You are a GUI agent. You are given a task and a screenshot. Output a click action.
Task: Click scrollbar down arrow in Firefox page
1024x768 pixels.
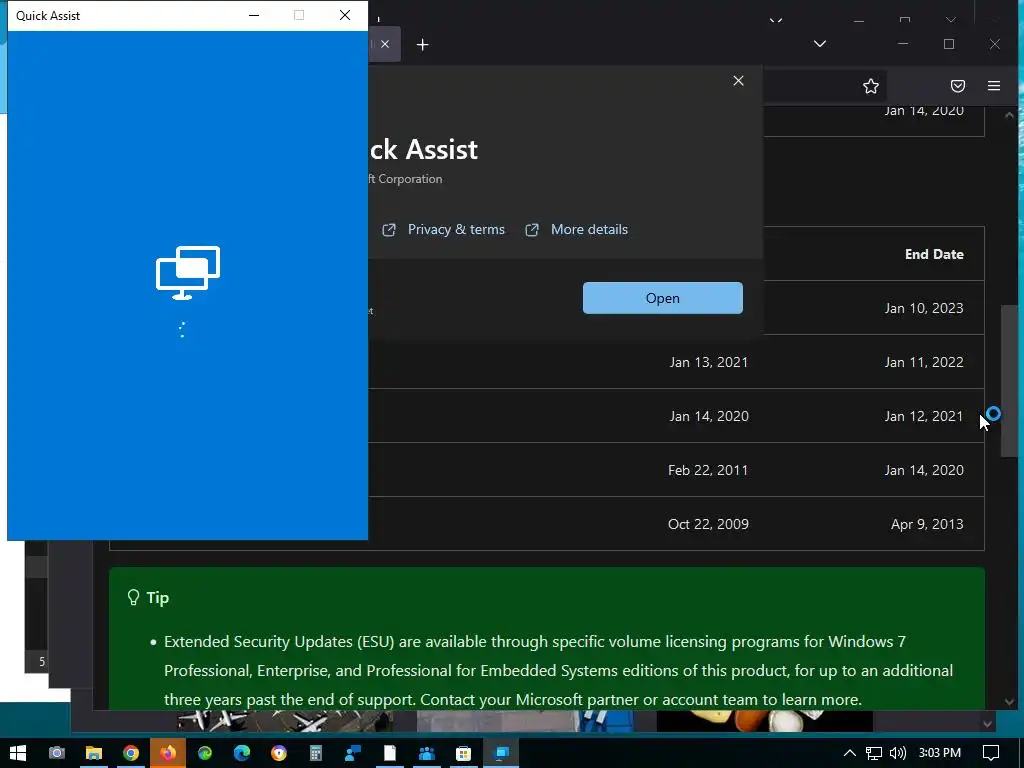(1010, 702)
